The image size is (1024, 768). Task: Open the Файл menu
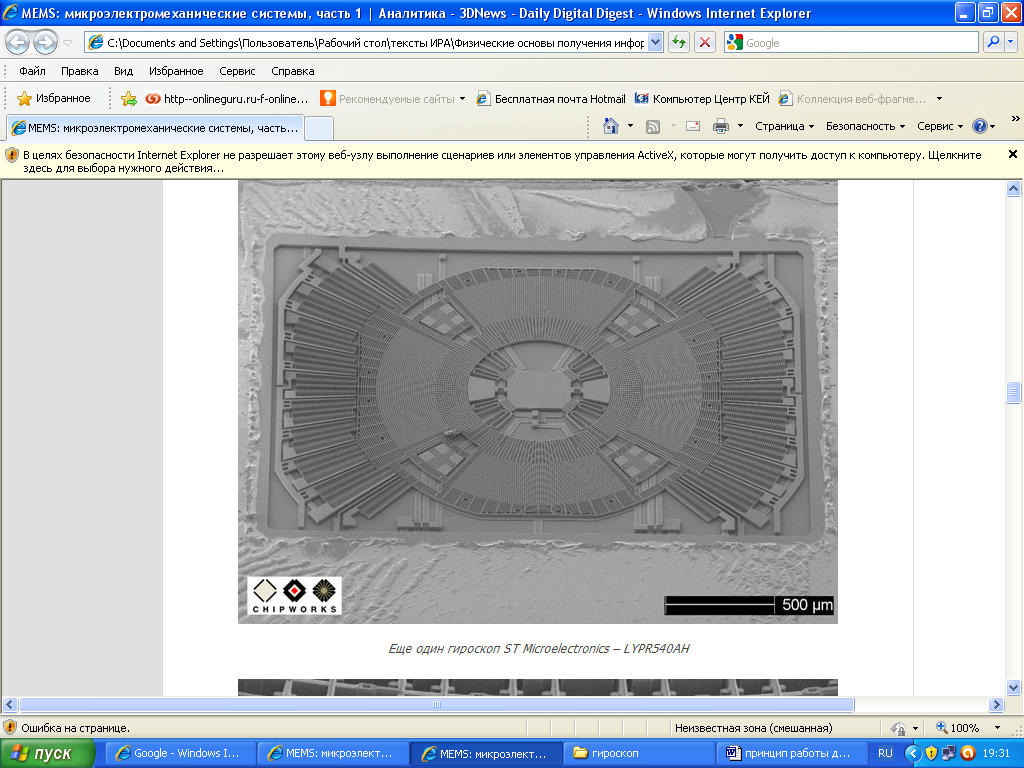(x=32, y=71)
